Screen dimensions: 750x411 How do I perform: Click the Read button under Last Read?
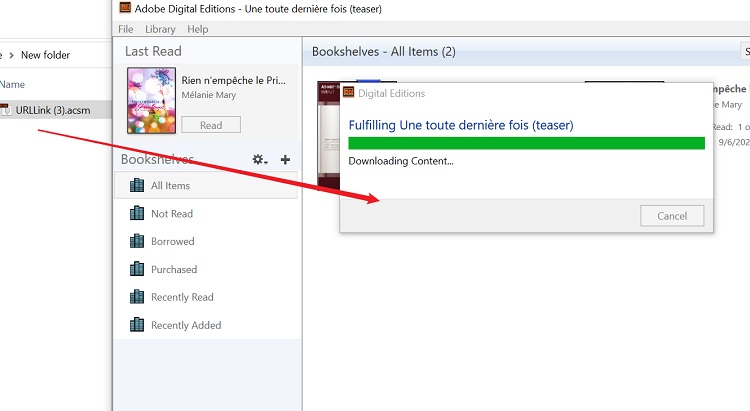click(211, 125)
